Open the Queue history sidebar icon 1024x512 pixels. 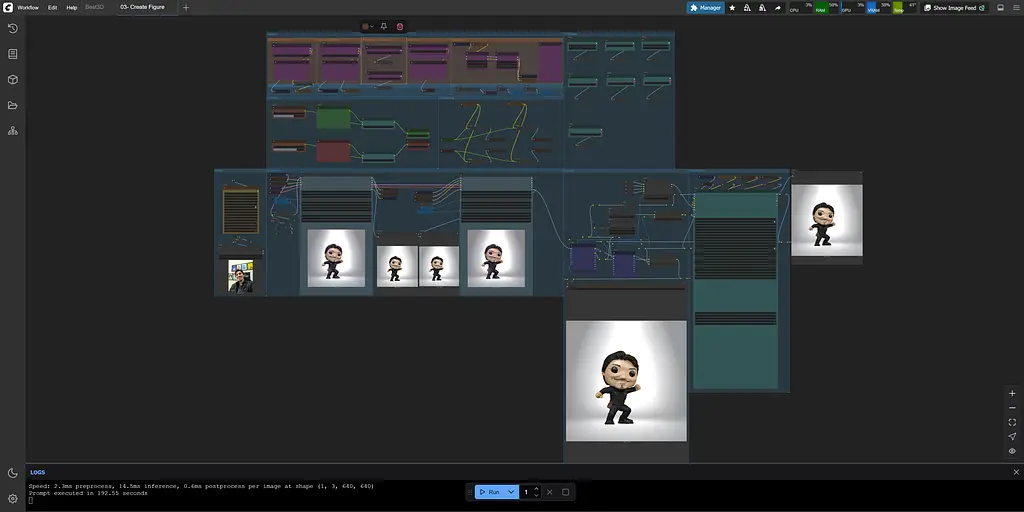[12, 28]
